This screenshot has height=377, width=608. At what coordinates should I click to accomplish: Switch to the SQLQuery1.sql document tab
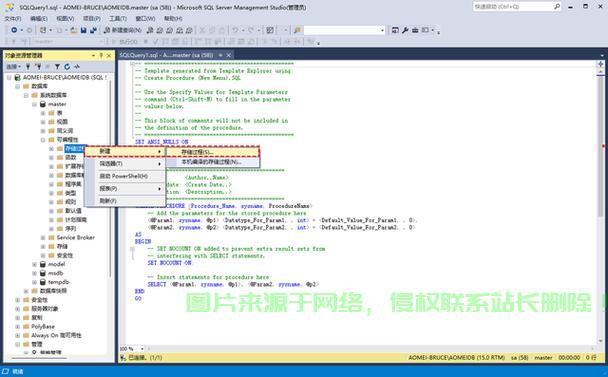[x=167, y=55]
